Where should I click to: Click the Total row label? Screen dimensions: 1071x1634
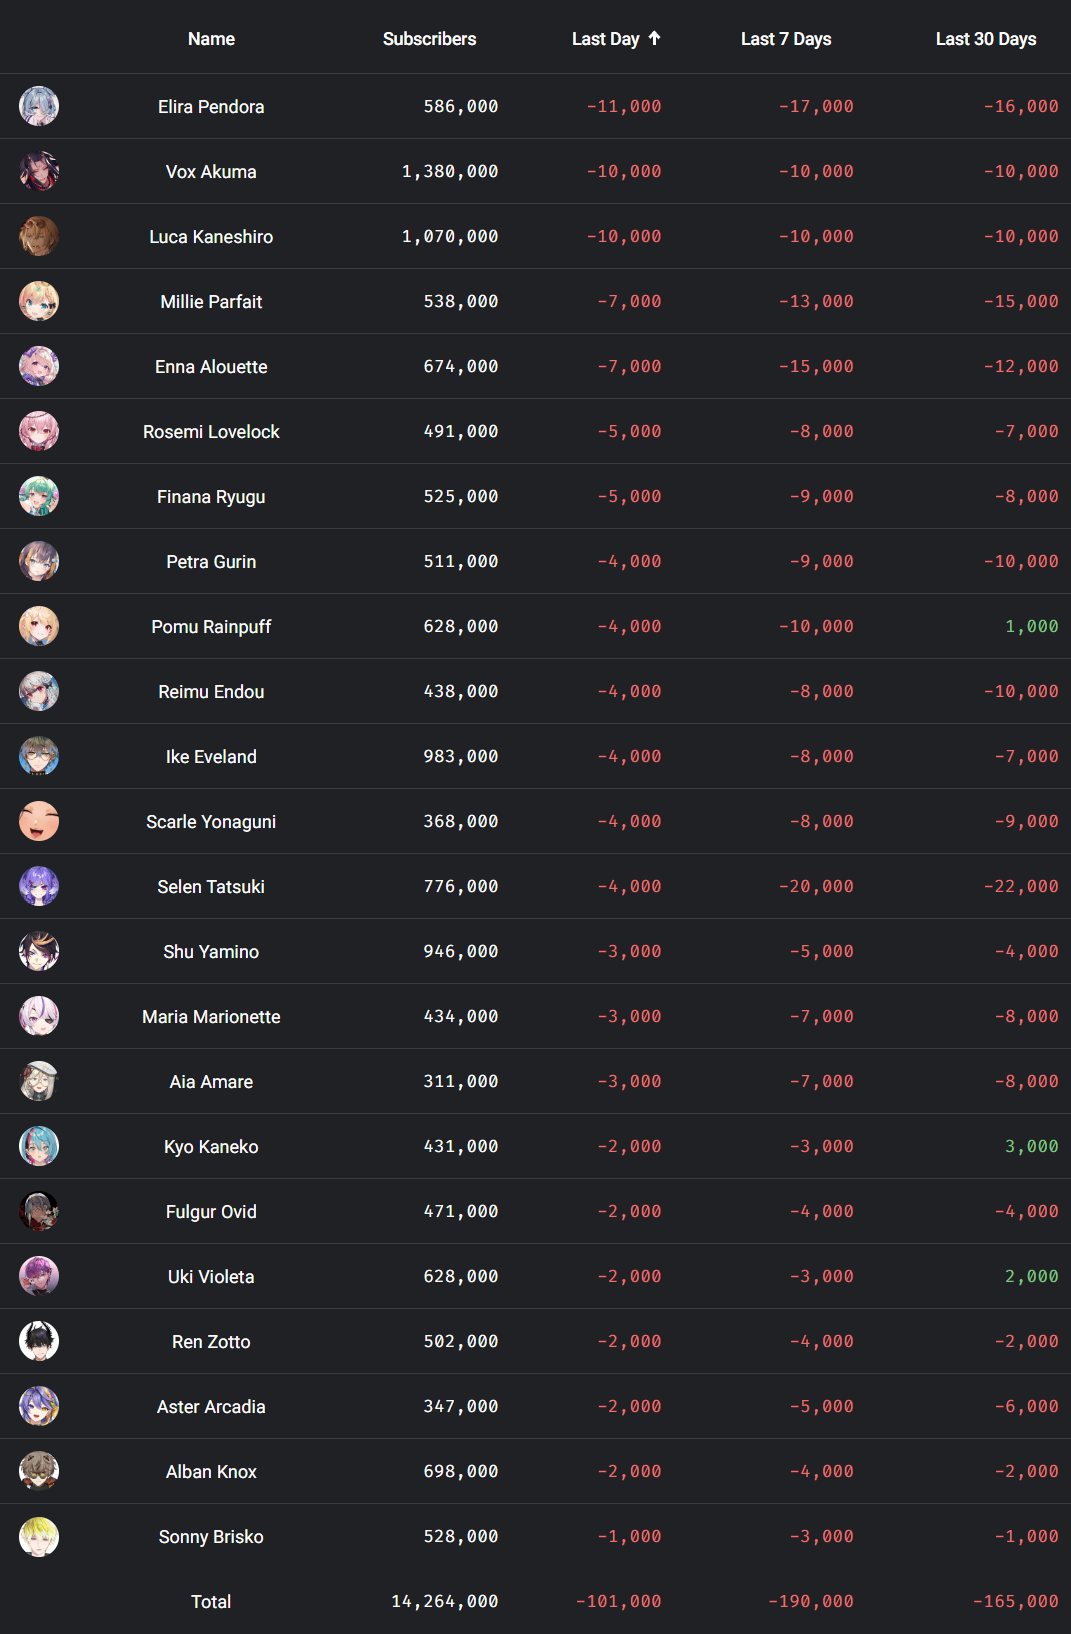click(211, 1601)
